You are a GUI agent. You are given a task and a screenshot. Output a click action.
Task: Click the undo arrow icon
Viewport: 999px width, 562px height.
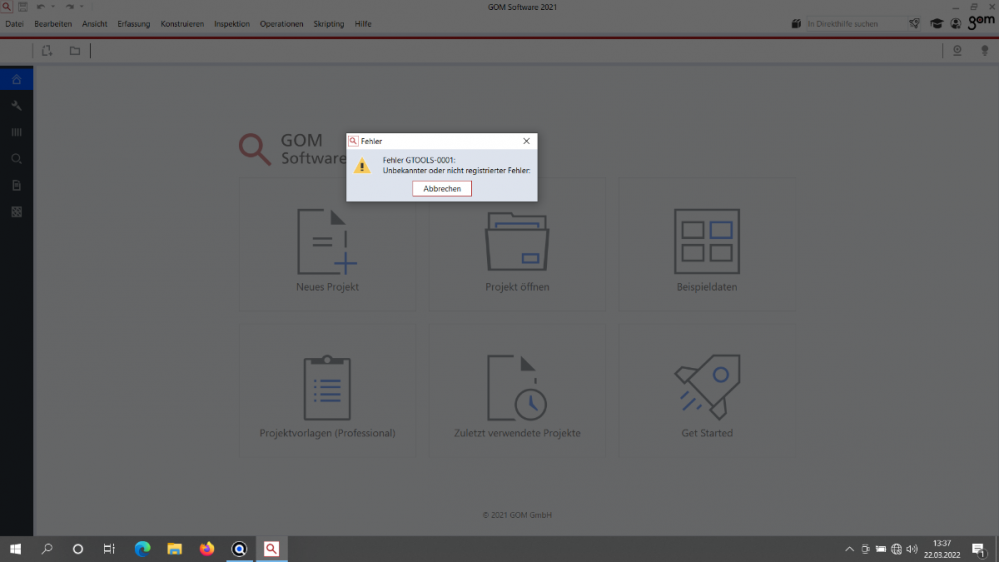tap(40, 6)
